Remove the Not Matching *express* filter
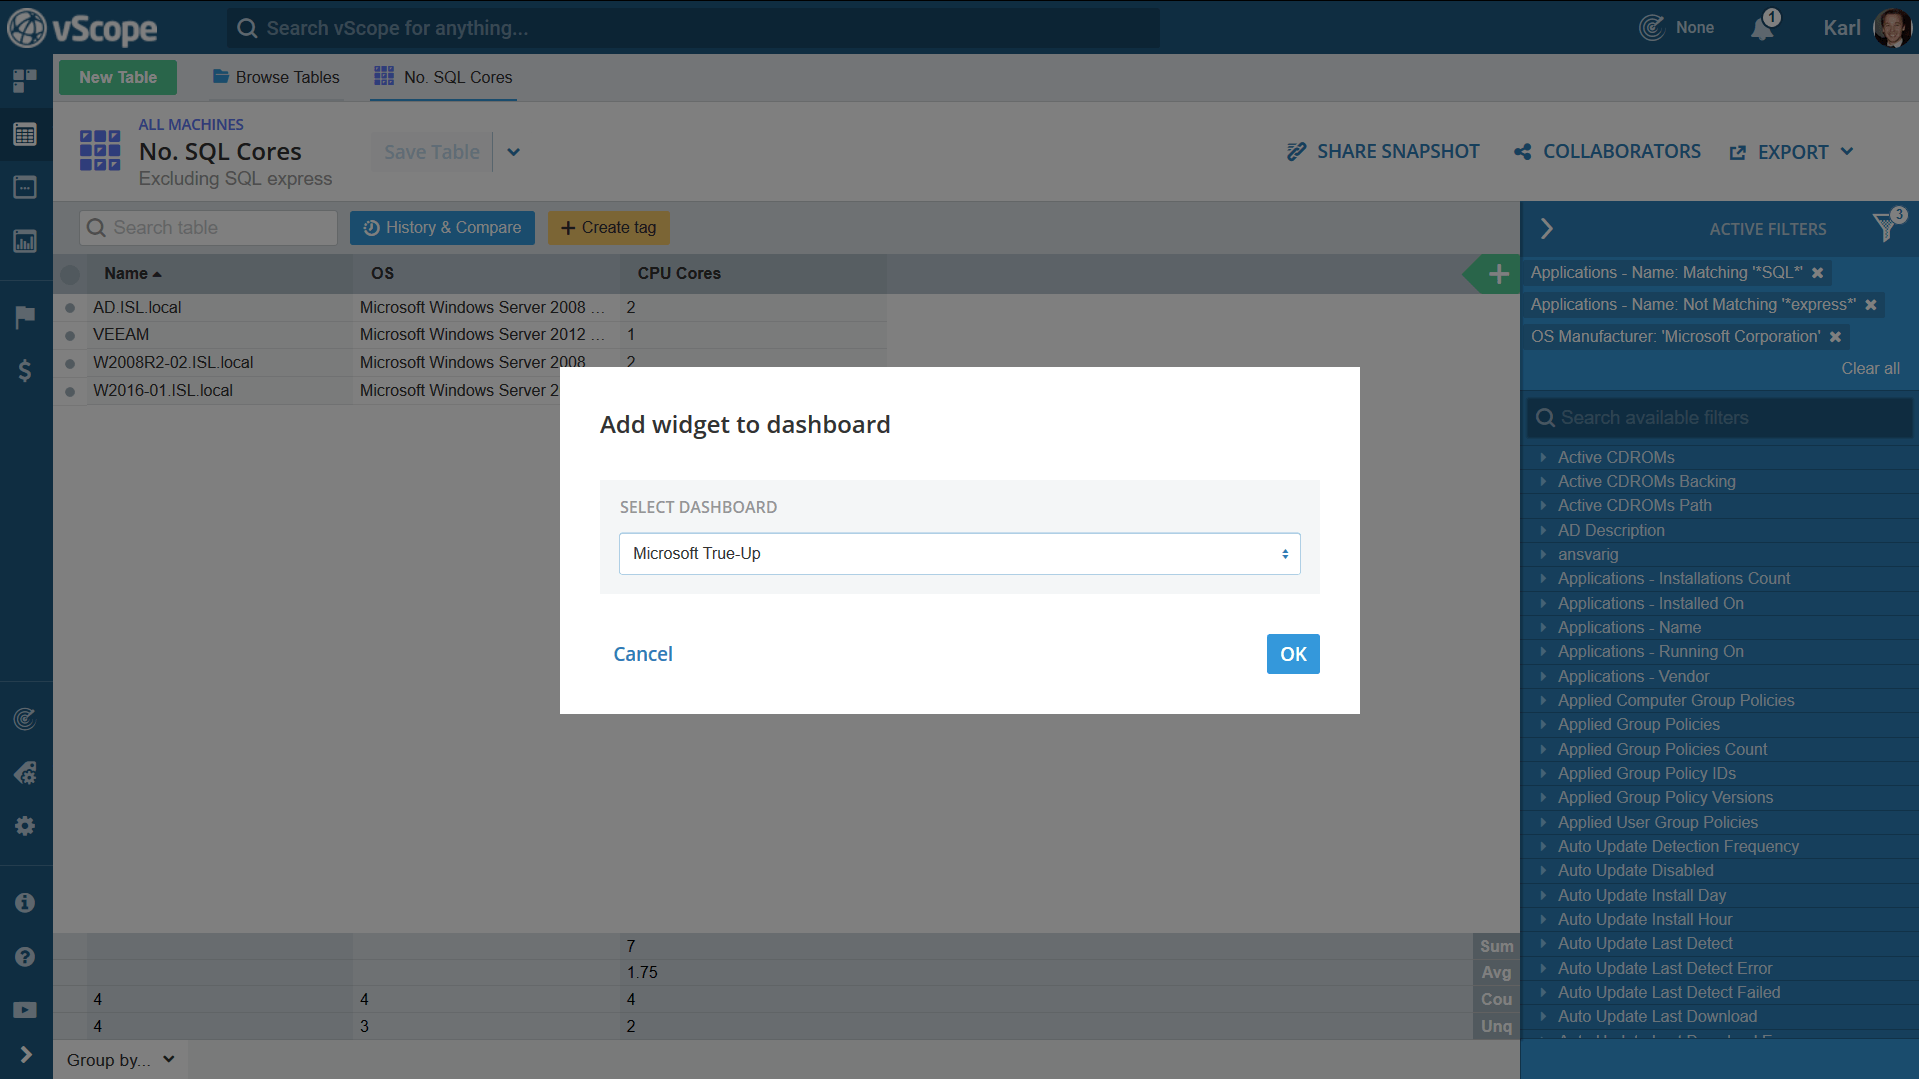 pyautogui.click(x=1870, y=305)
